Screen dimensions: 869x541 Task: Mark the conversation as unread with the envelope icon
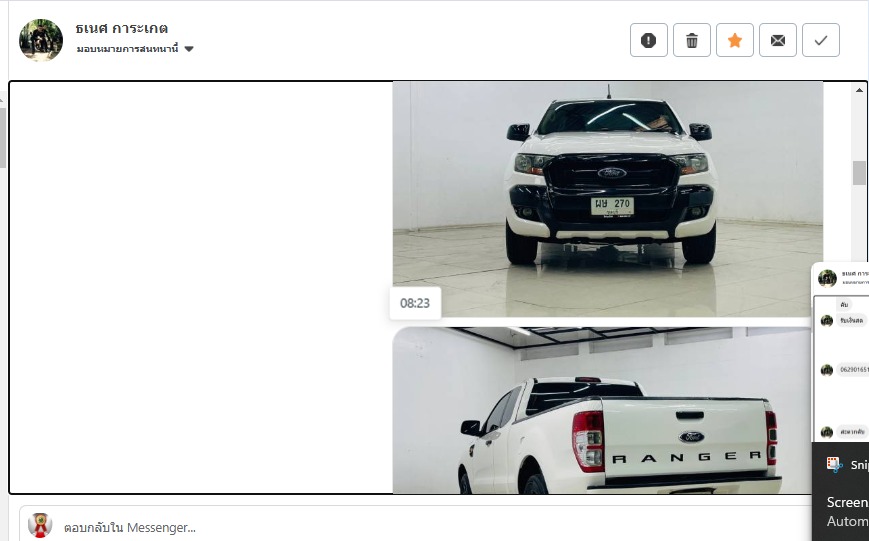778,40
